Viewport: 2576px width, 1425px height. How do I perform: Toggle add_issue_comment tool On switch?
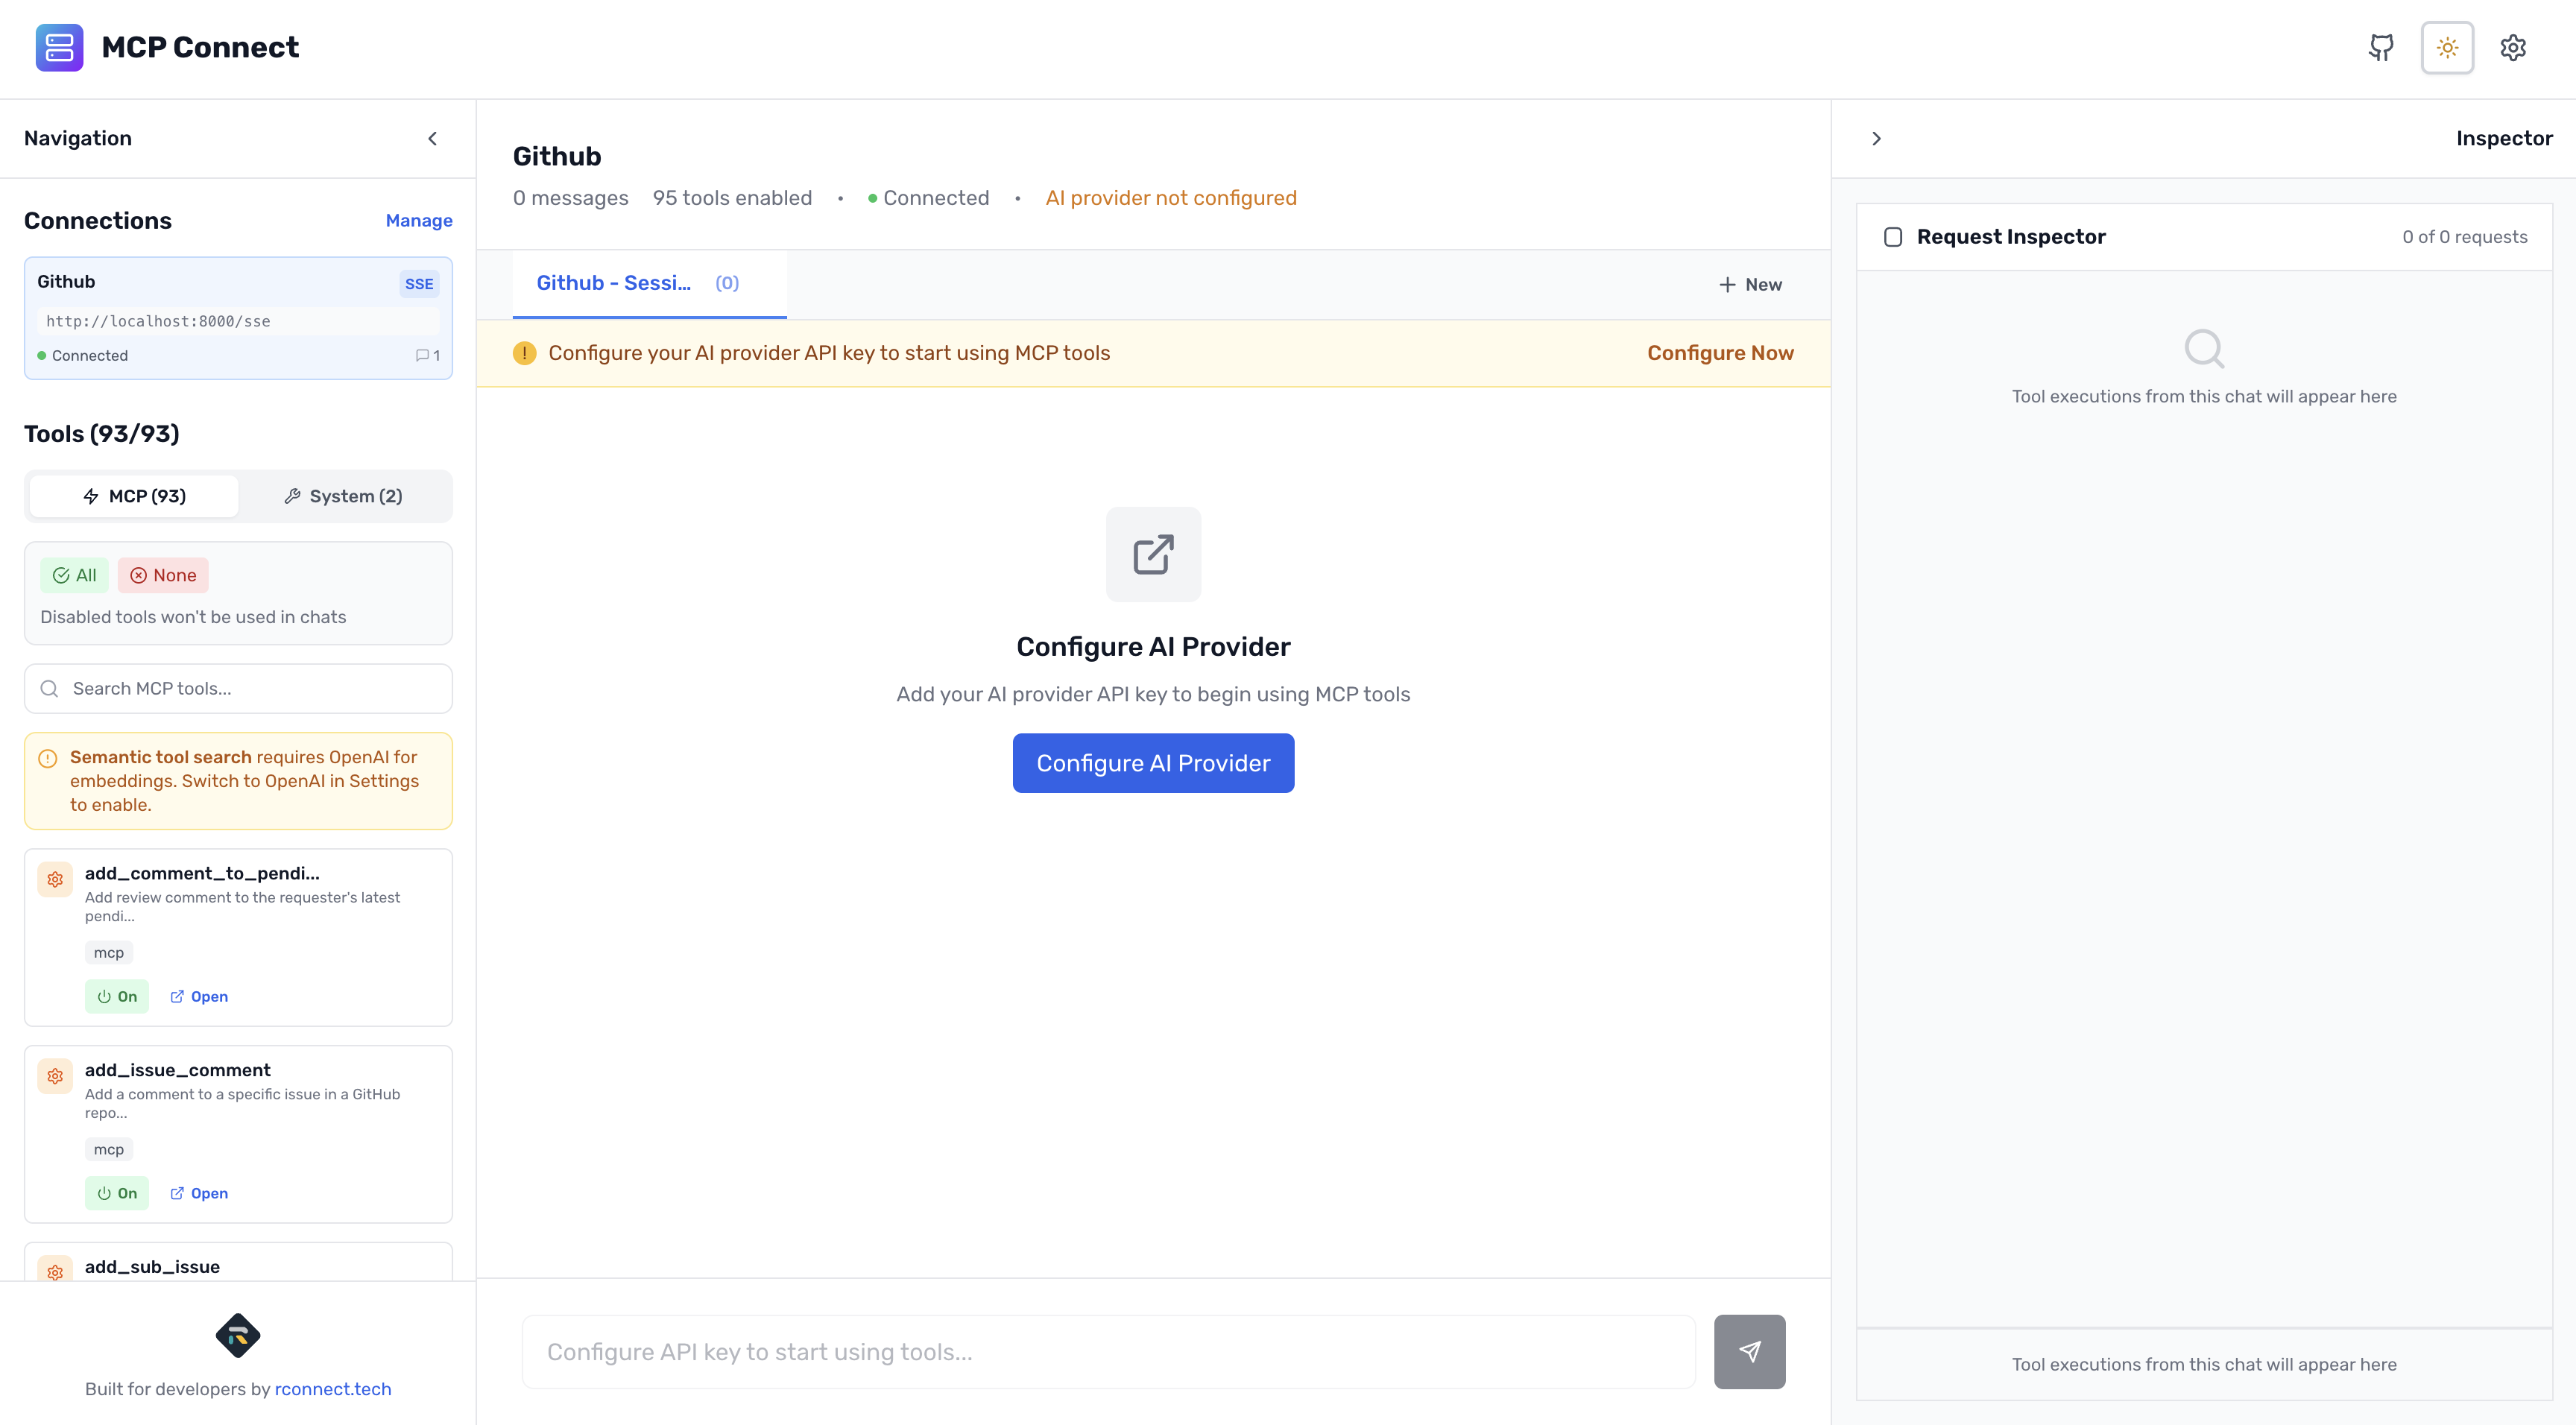(x=117, y=1193)
